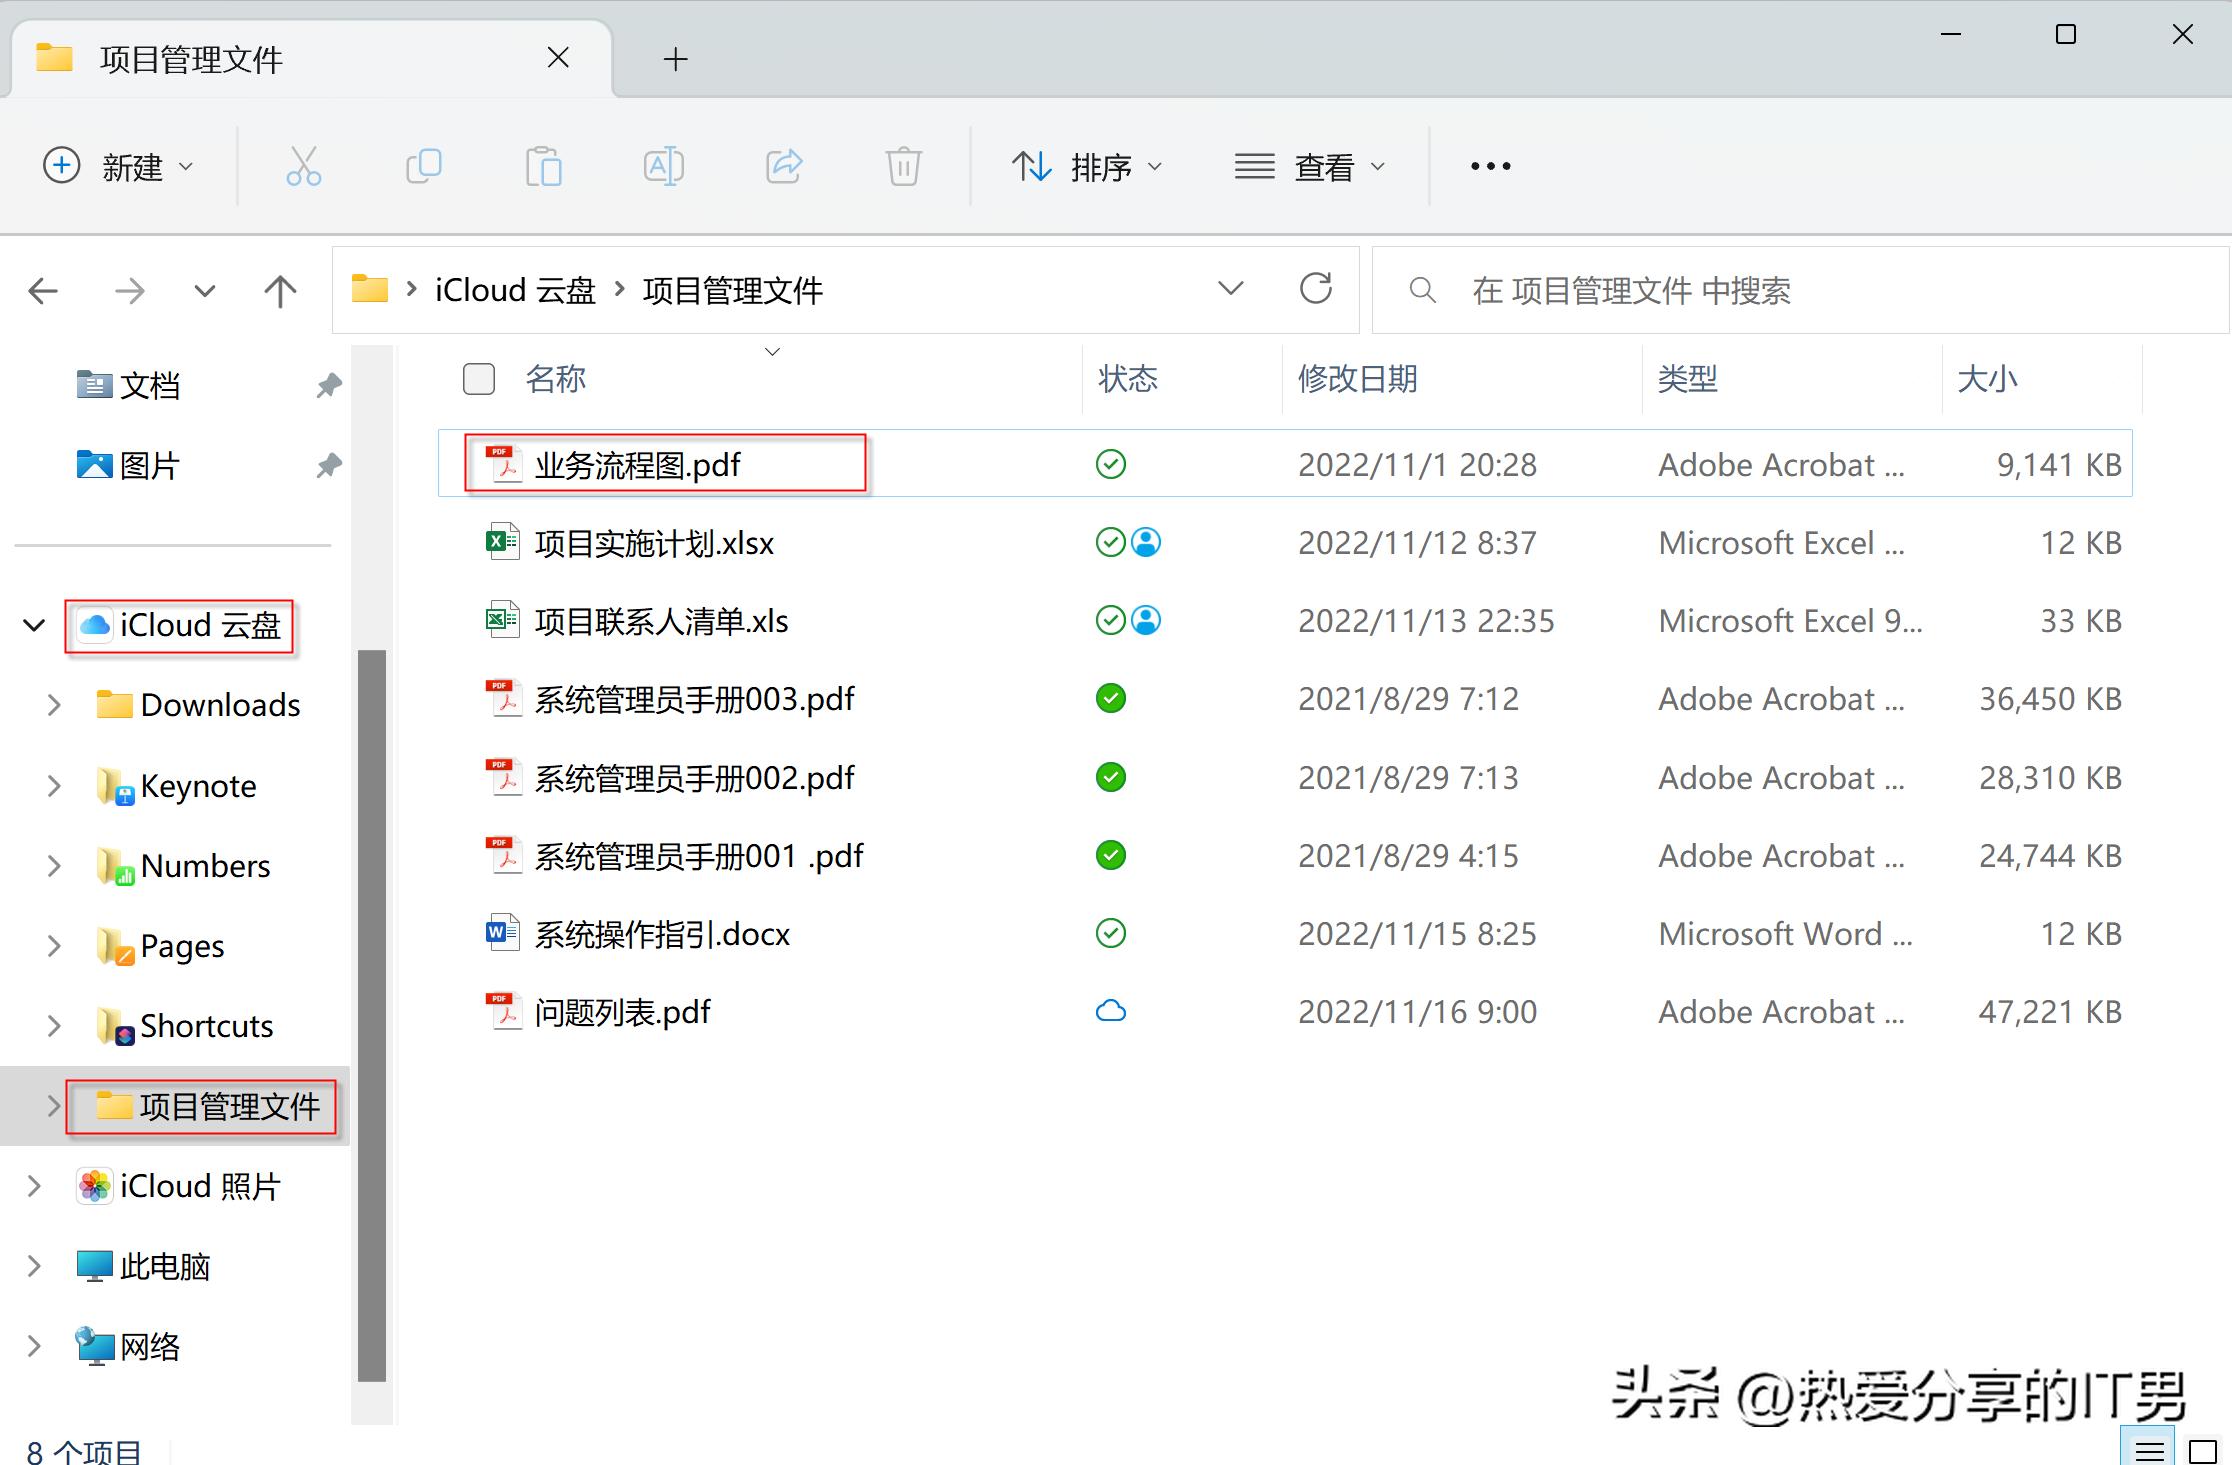Click the Copy icon in the toolbar
The image size is (2232, 1465).
[x=423, y=166]
